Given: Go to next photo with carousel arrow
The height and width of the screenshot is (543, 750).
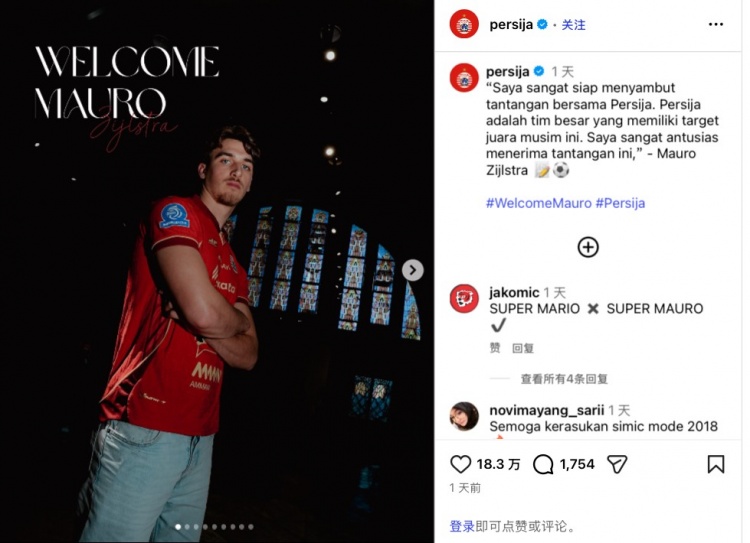Looking at the screenshot, I should (413, 270).
